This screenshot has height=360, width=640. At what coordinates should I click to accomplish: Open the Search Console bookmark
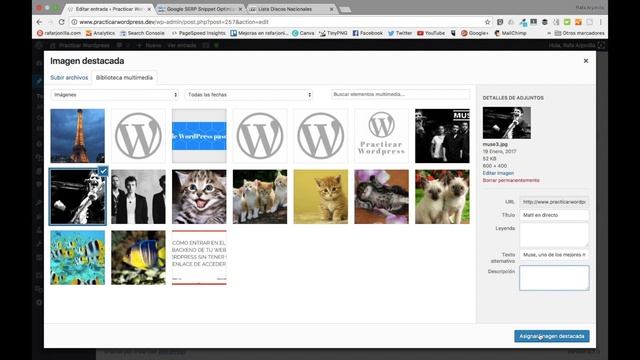click(142, 33)
